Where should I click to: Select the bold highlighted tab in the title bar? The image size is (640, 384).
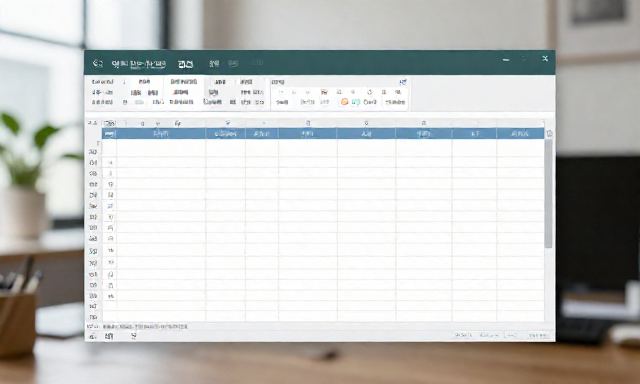point(186,64)
